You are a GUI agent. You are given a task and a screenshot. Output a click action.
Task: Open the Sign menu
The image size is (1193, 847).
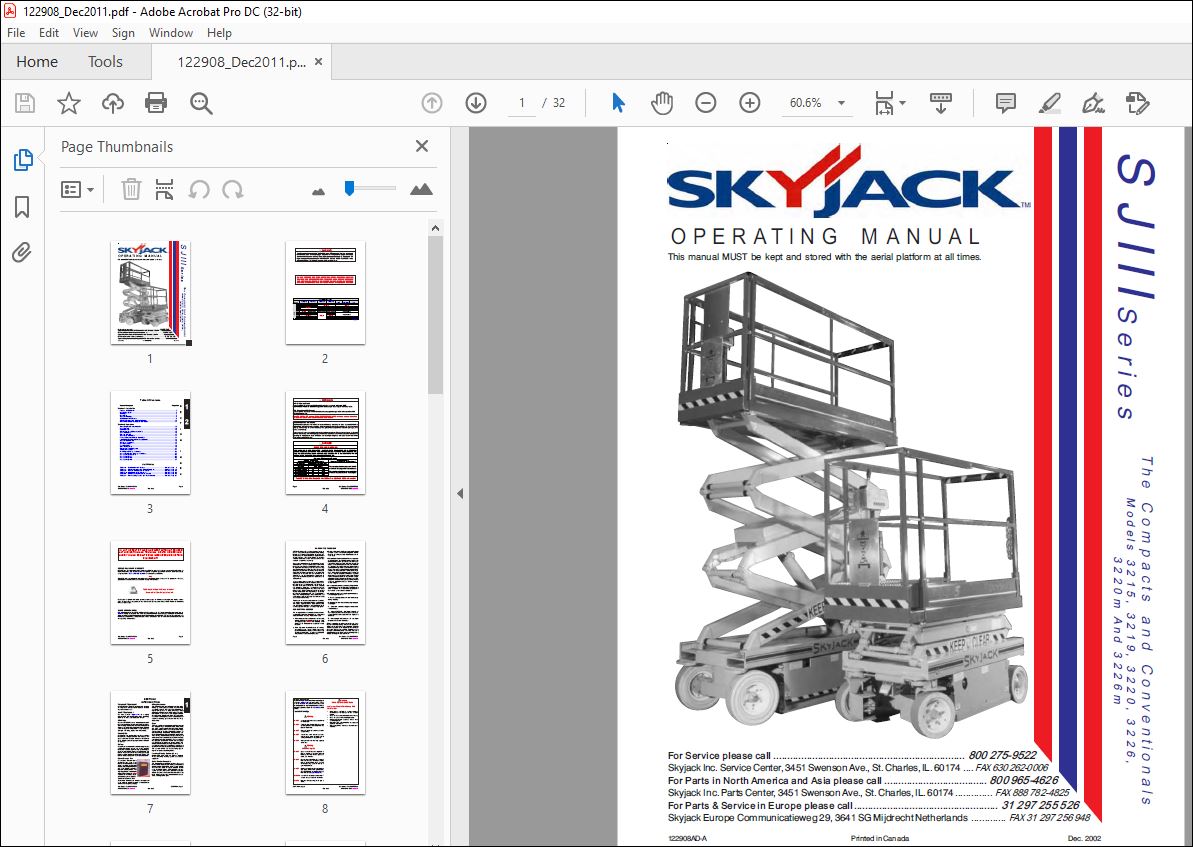tap(123, 33)
